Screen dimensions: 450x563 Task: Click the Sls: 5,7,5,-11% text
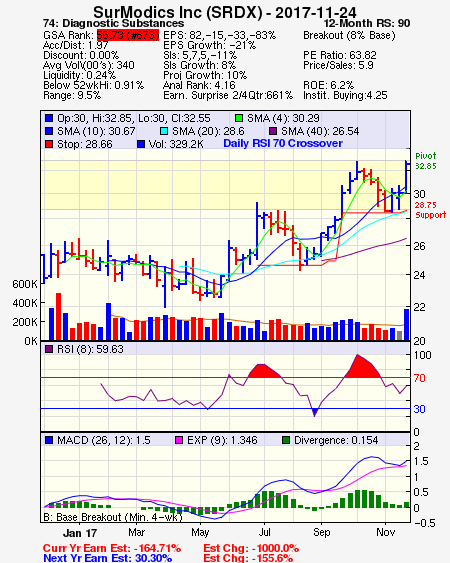coord(200,55)
